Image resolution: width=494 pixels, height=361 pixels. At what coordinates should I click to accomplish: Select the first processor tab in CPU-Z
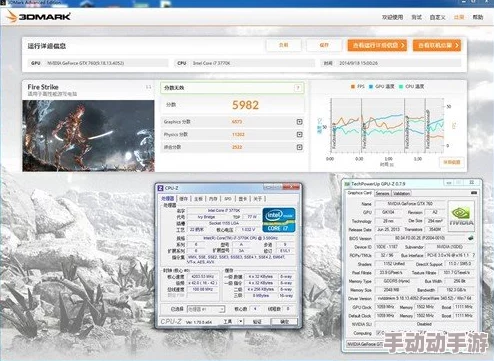coord(168,199)
